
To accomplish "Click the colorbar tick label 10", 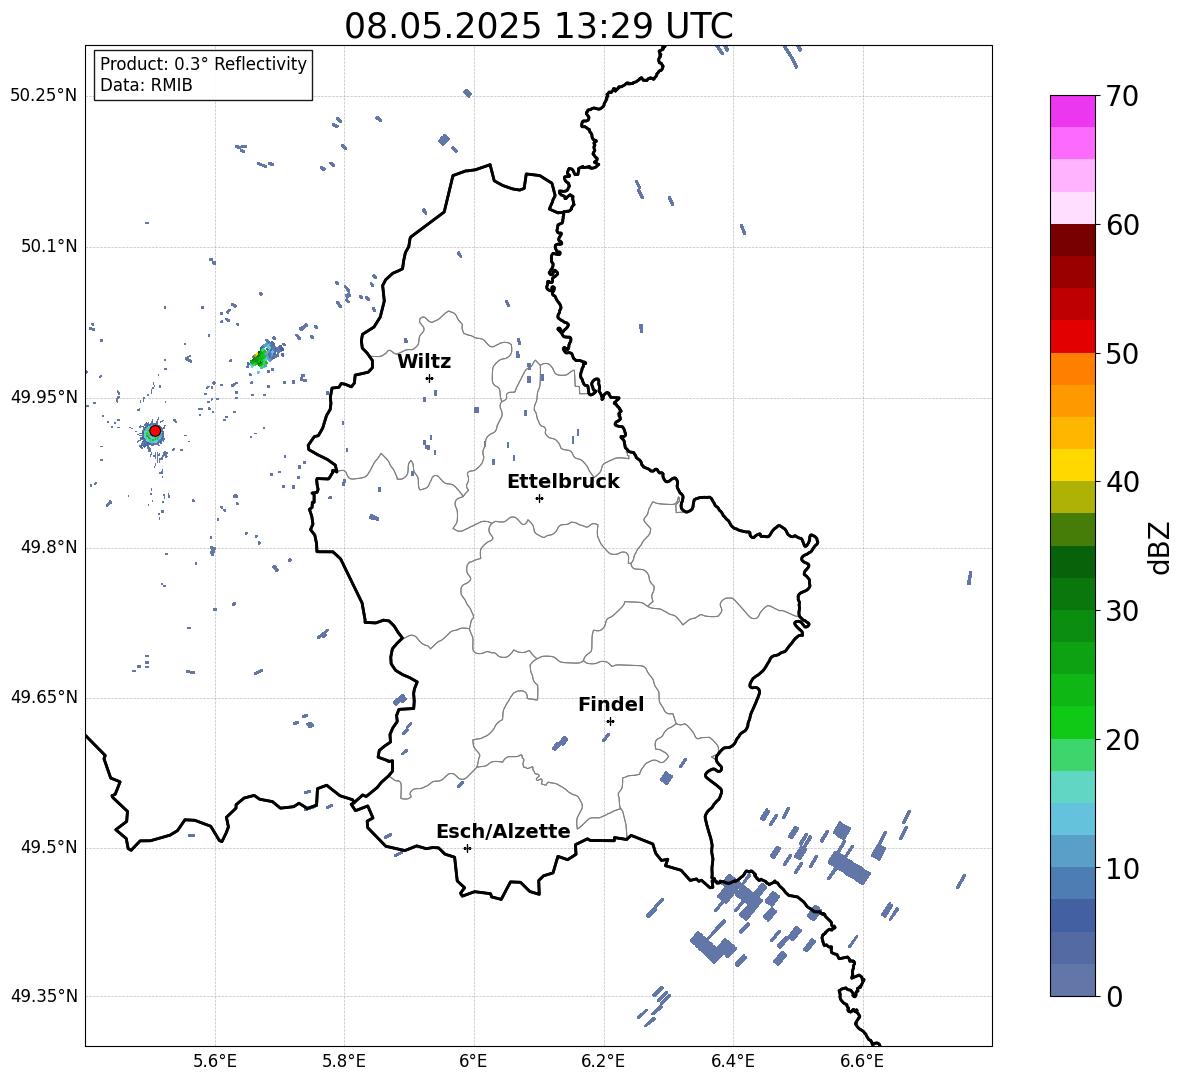I will pos(1122,868).
